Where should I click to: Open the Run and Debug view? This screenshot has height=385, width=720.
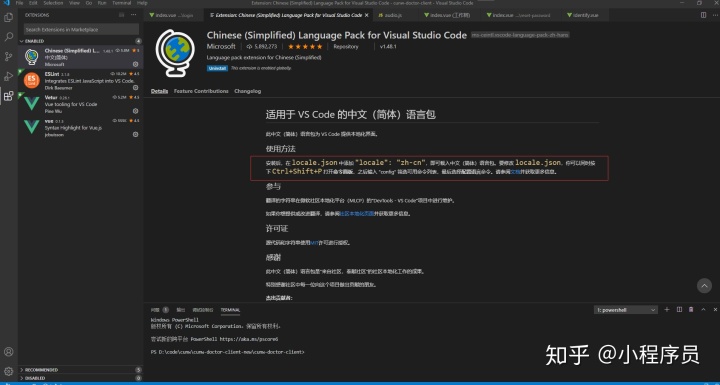coord(8,76)
